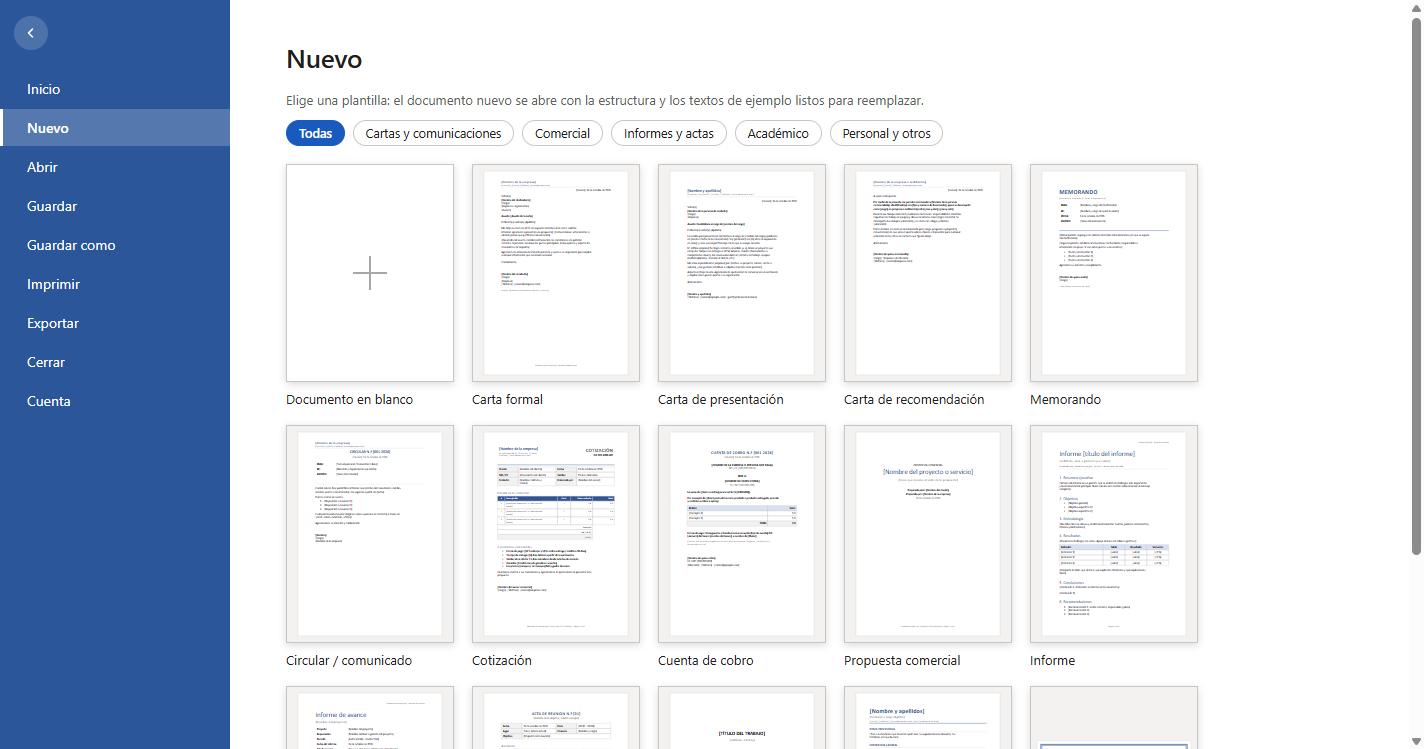Pick the Título del trabajo thumbnail
The image size is (1424, 749).
tap(742, 718)
